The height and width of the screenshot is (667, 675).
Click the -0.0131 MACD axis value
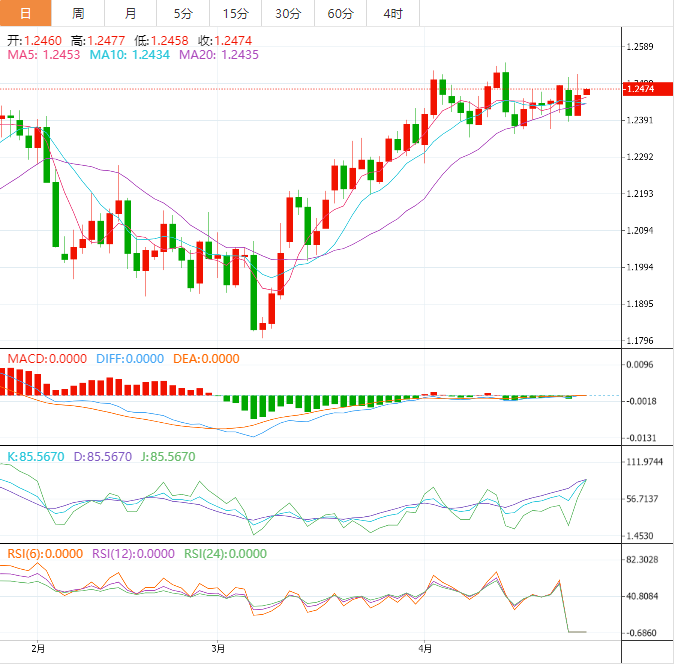[641, 438]
